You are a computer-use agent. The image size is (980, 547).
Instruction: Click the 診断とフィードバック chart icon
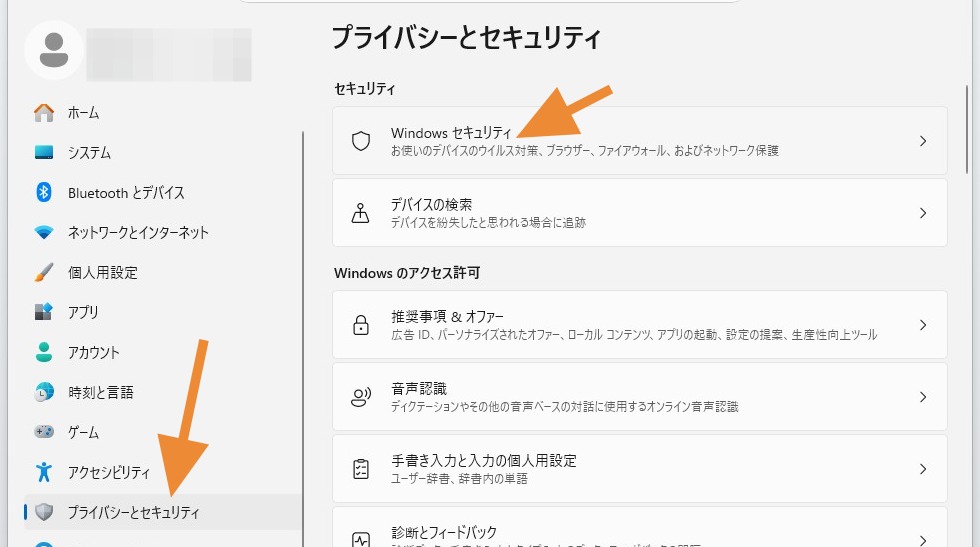click(x=361, y=539)
